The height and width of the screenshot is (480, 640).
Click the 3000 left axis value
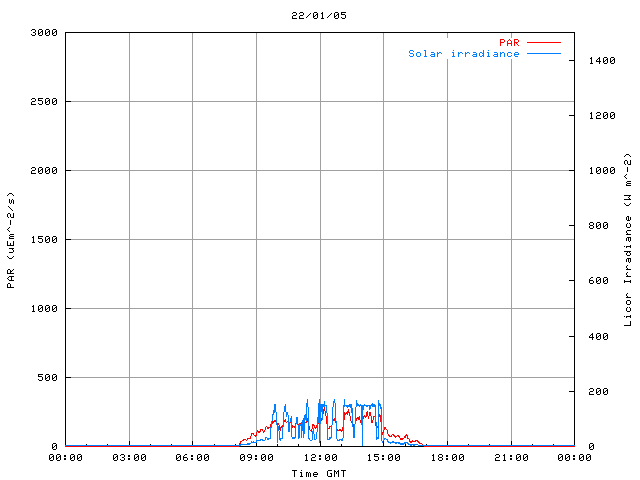(44, 33)
